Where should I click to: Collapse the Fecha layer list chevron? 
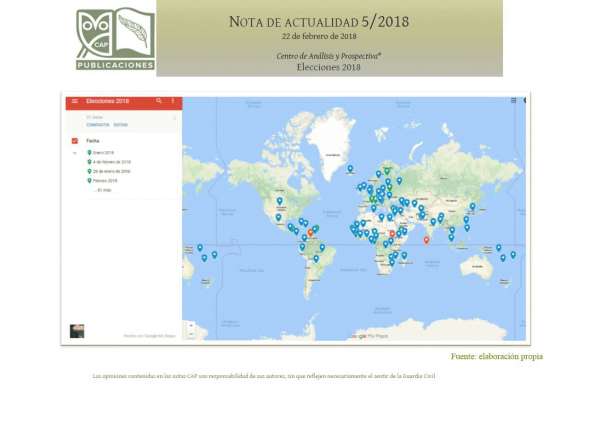click(x=75, y=153)
